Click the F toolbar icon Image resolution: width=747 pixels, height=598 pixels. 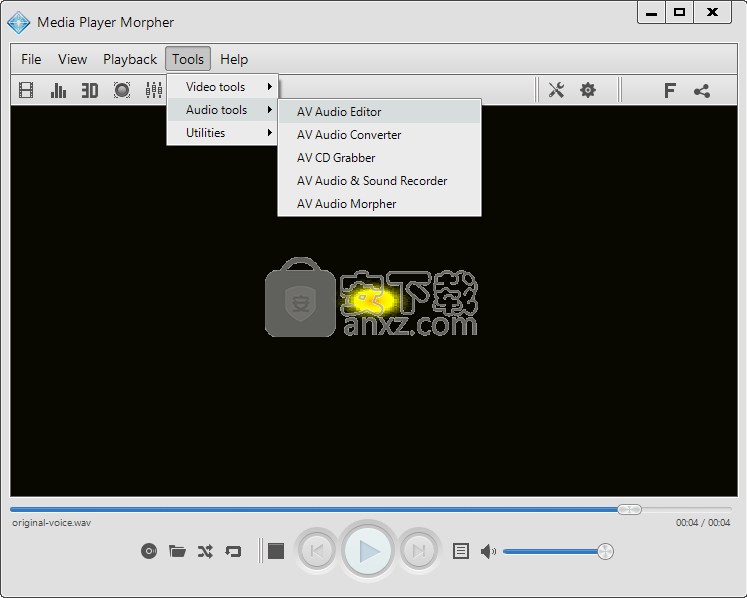click(670, 90)
